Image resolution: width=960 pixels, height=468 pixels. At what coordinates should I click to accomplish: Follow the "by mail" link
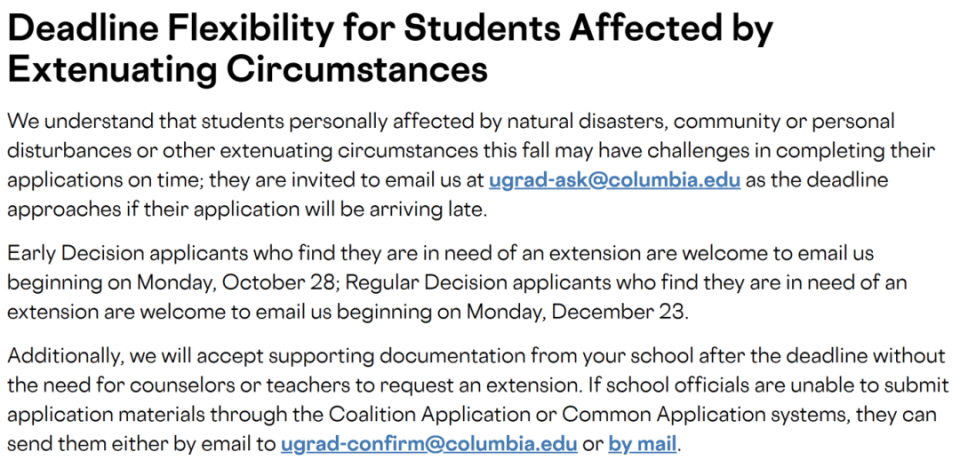click(645, 442)
